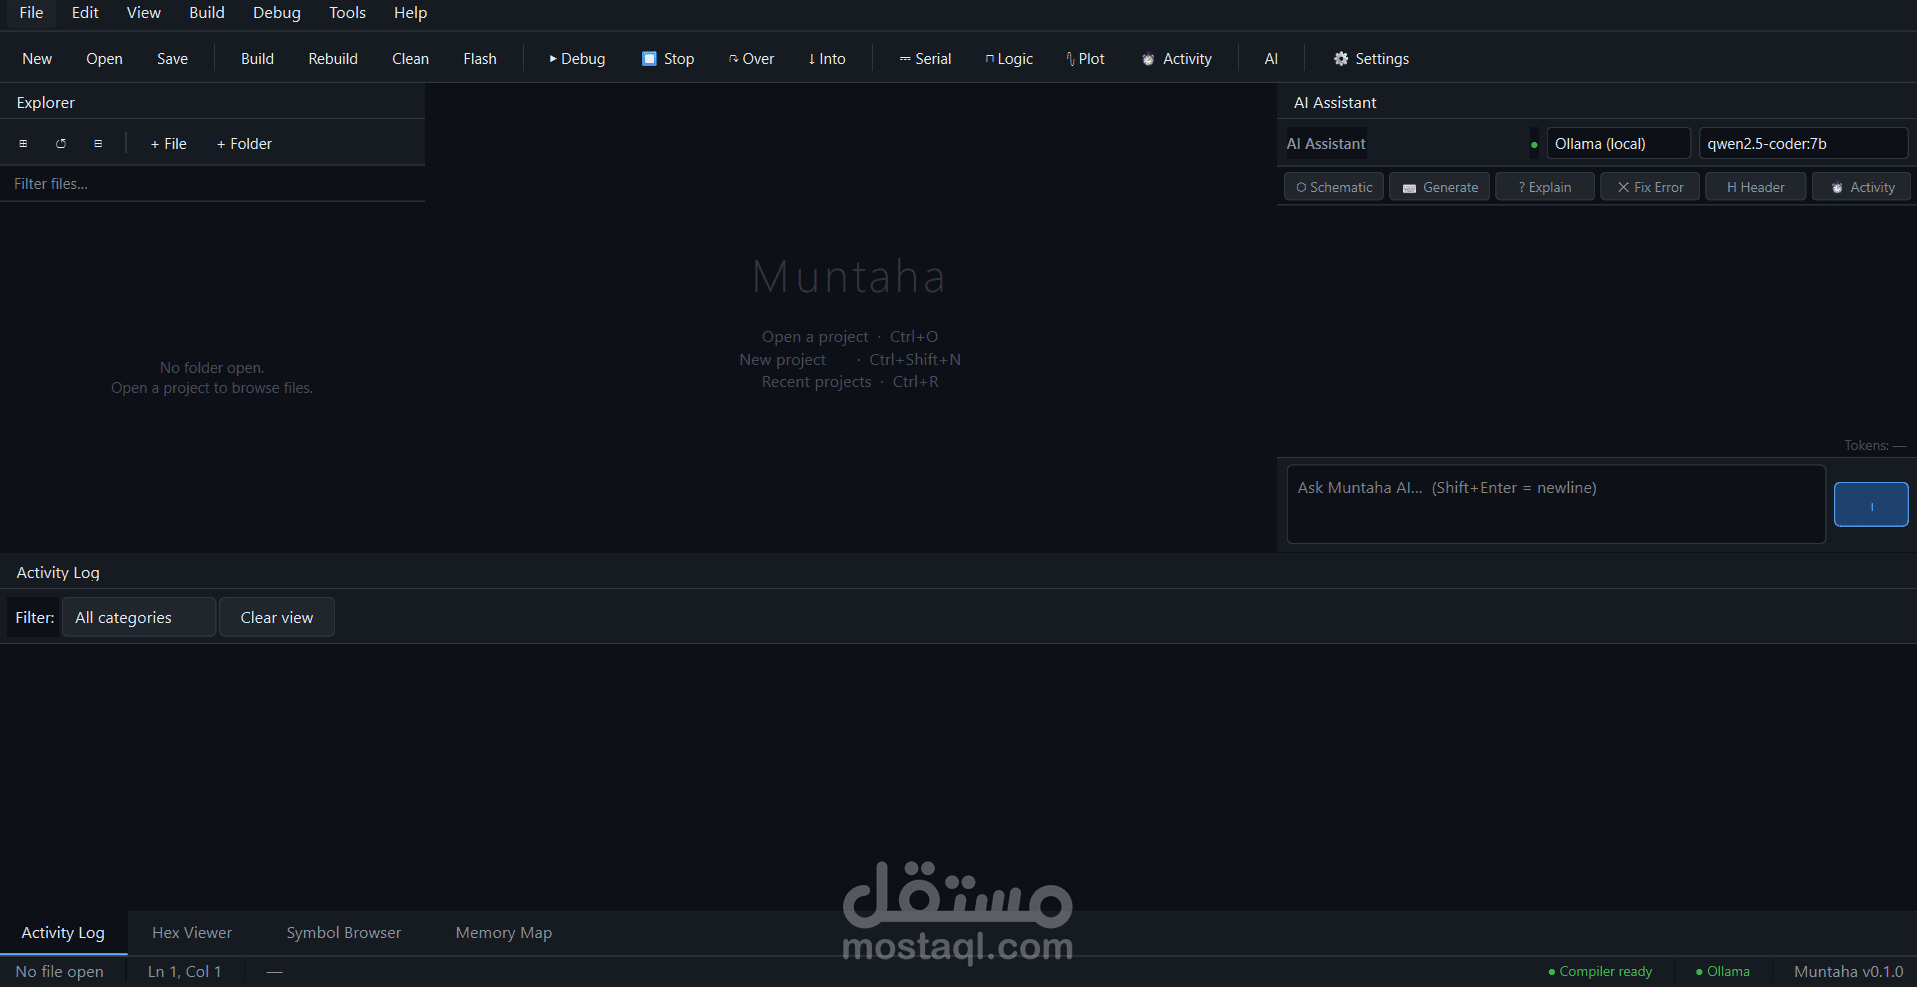This screenshot has height=987, width=1917.
Task: Step Over using the toolbar
Action: [x=751, y=59]
